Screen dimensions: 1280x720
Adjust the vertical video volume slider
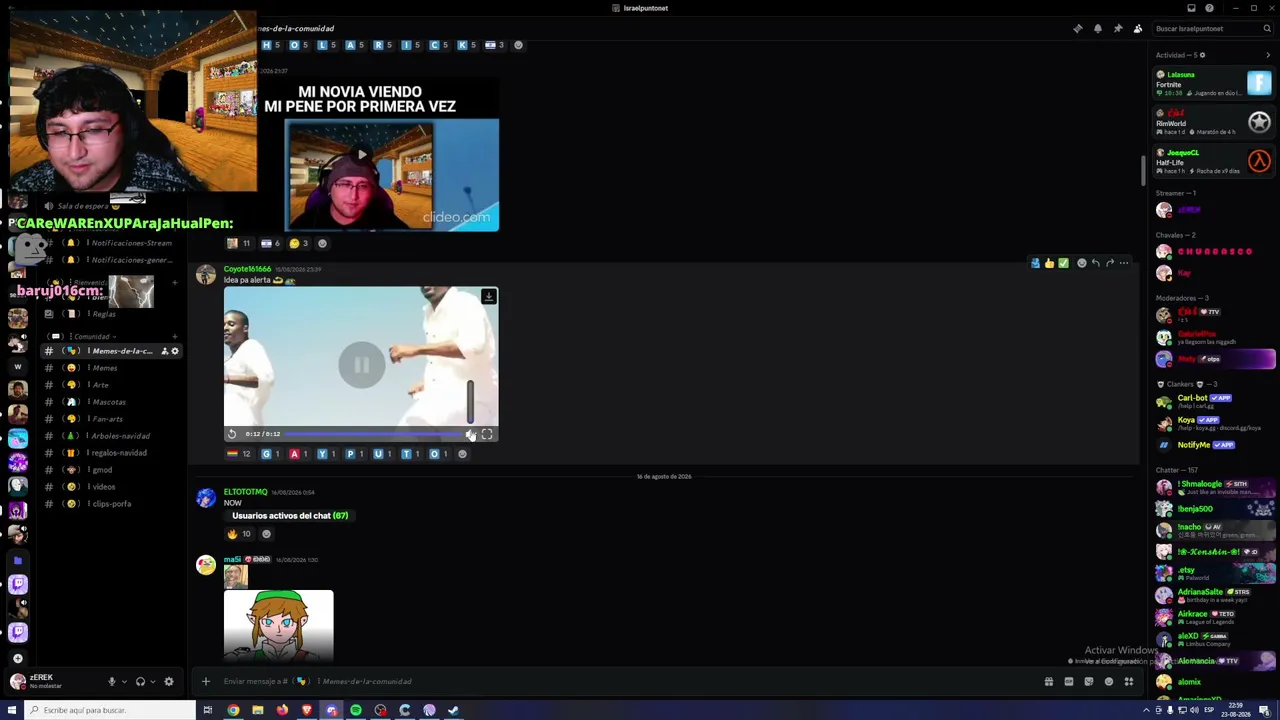[x=470, y=402]
